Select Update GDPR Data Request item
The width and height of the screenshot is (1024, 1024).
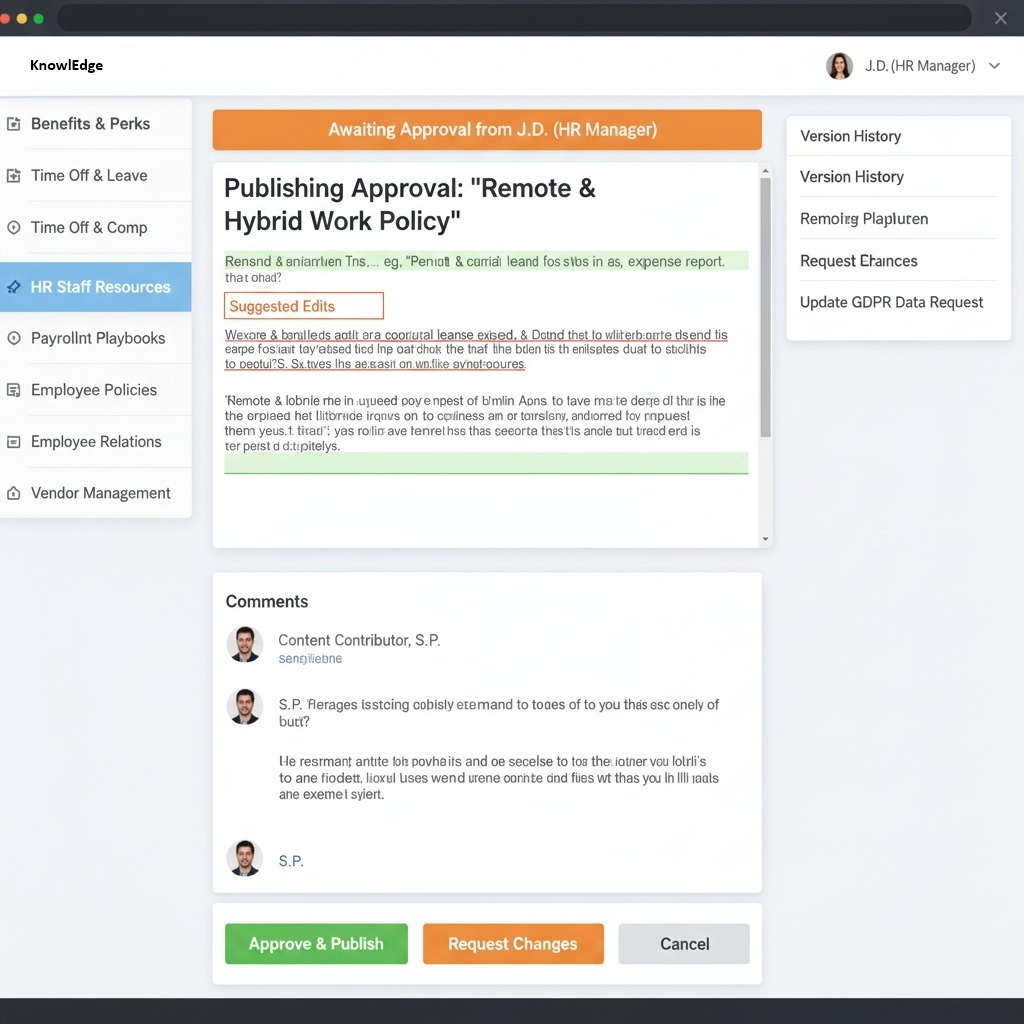pos(891,302)
